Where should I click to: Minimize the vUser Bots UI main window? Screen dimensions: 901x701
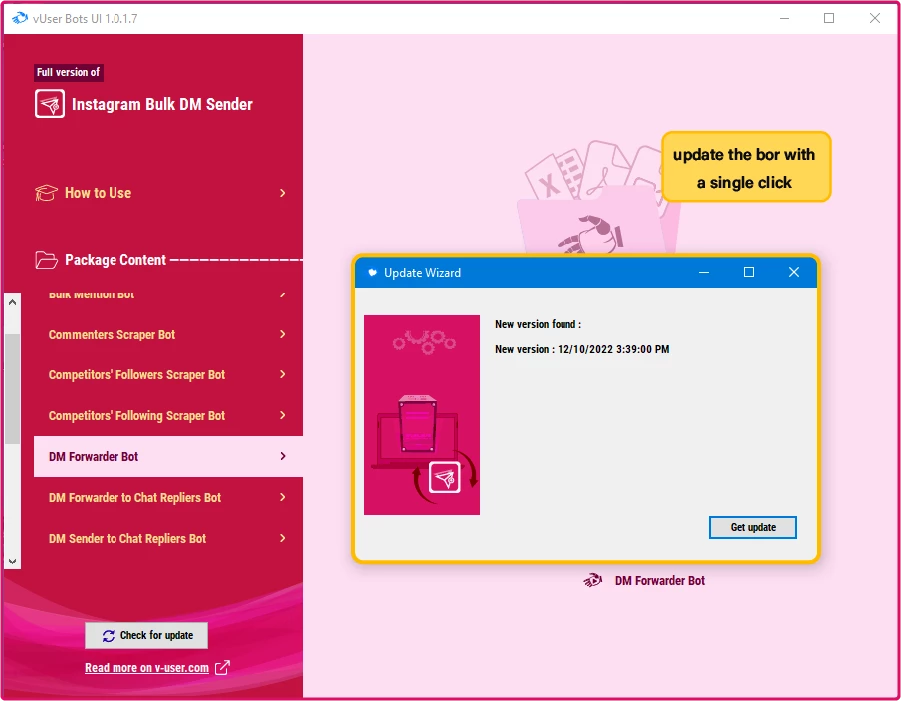coord(784,18)
